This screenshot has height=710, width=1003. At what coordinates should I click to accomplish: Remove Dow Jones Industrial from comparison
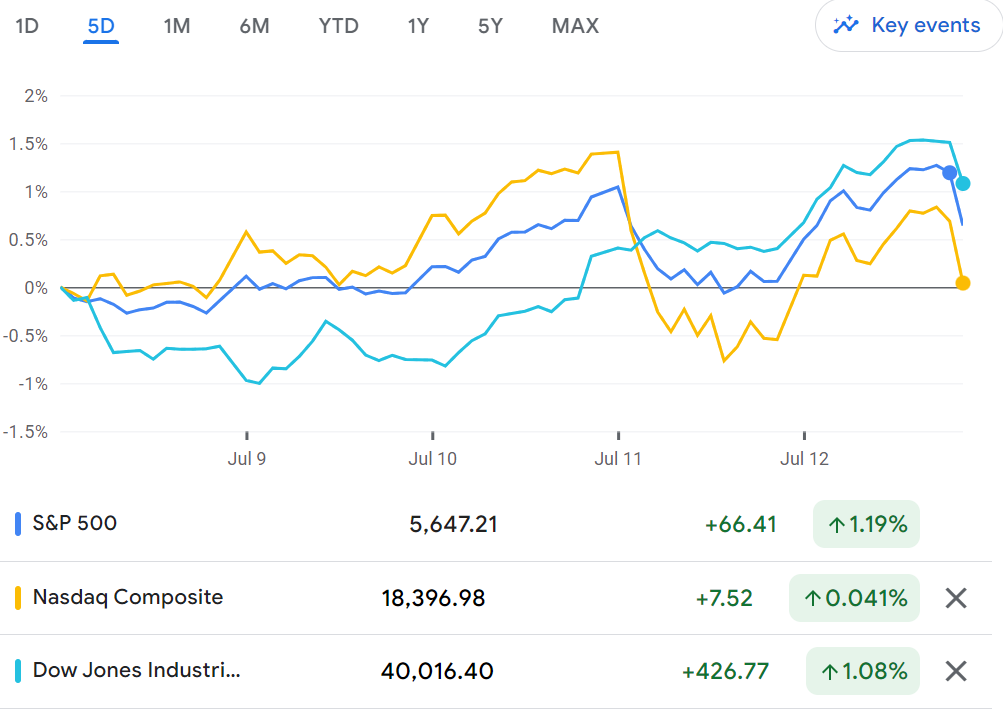coord(956,671)
